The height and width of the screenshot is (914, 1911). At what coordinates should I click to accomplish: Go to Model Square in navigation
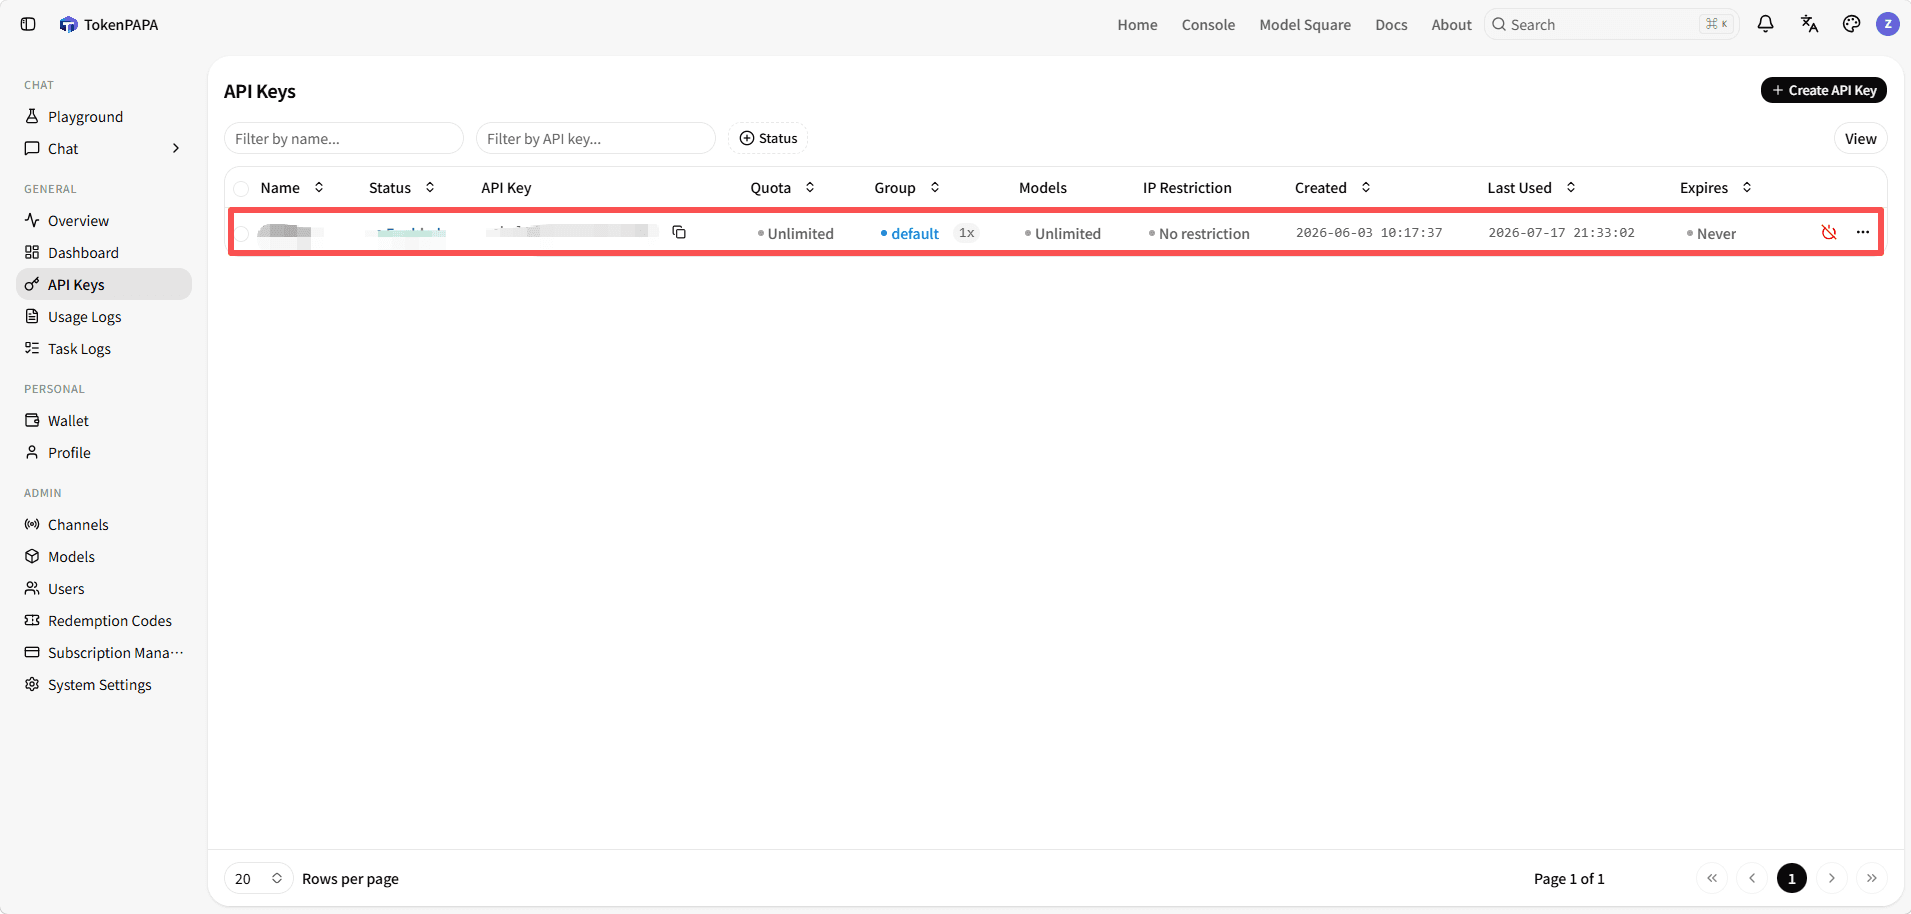pos(1305,24)
